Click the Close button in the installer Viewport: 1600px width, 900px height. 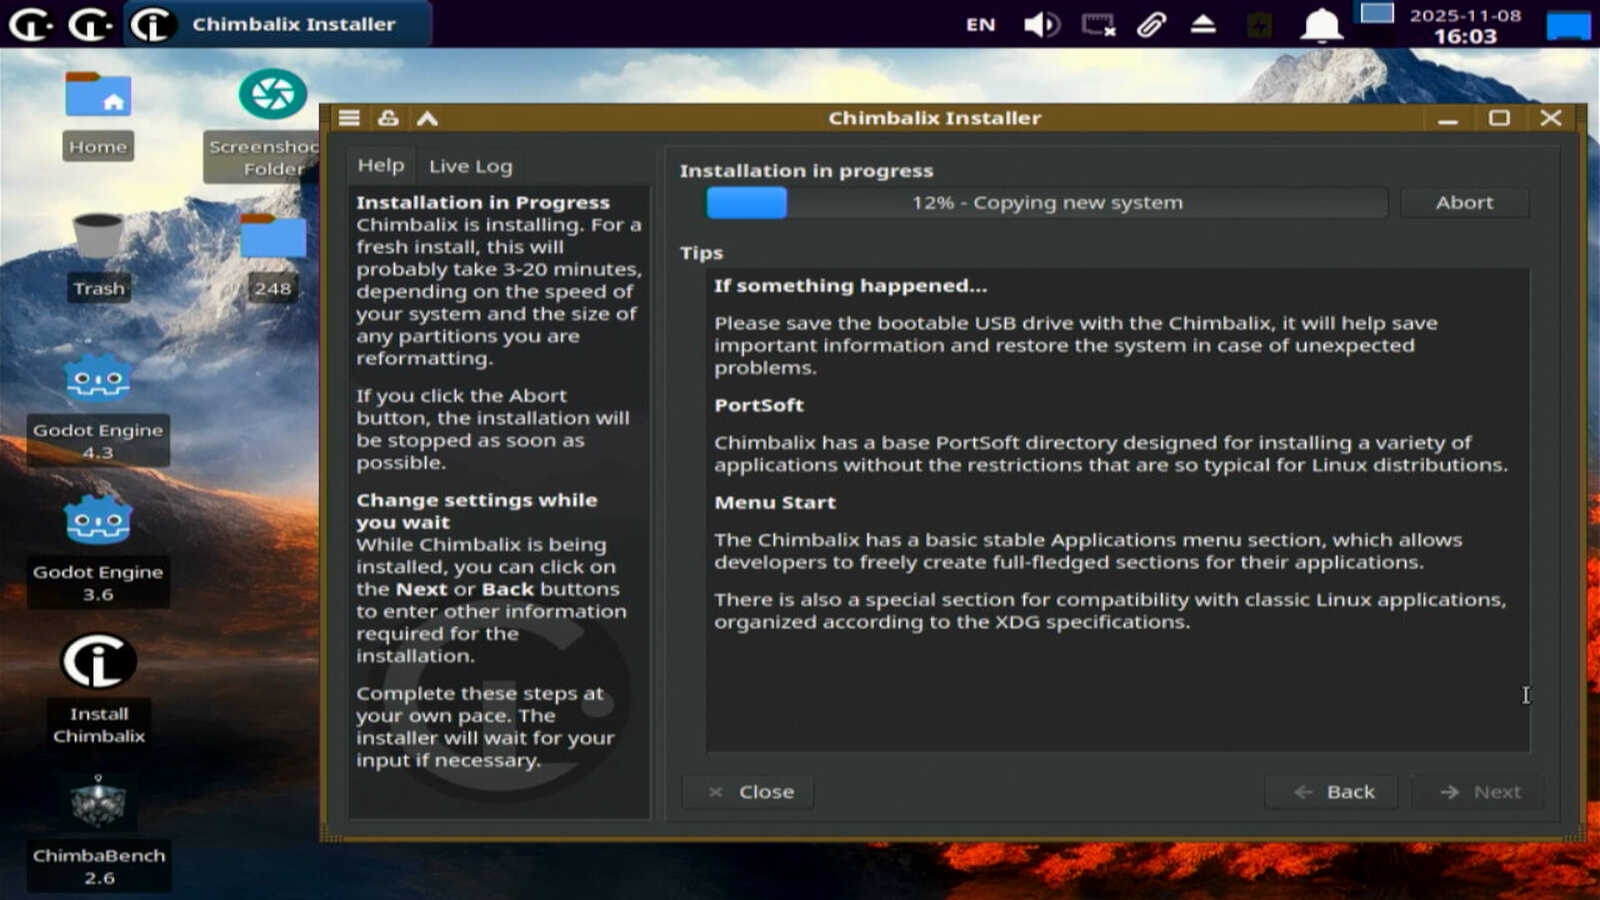[748, 792]
